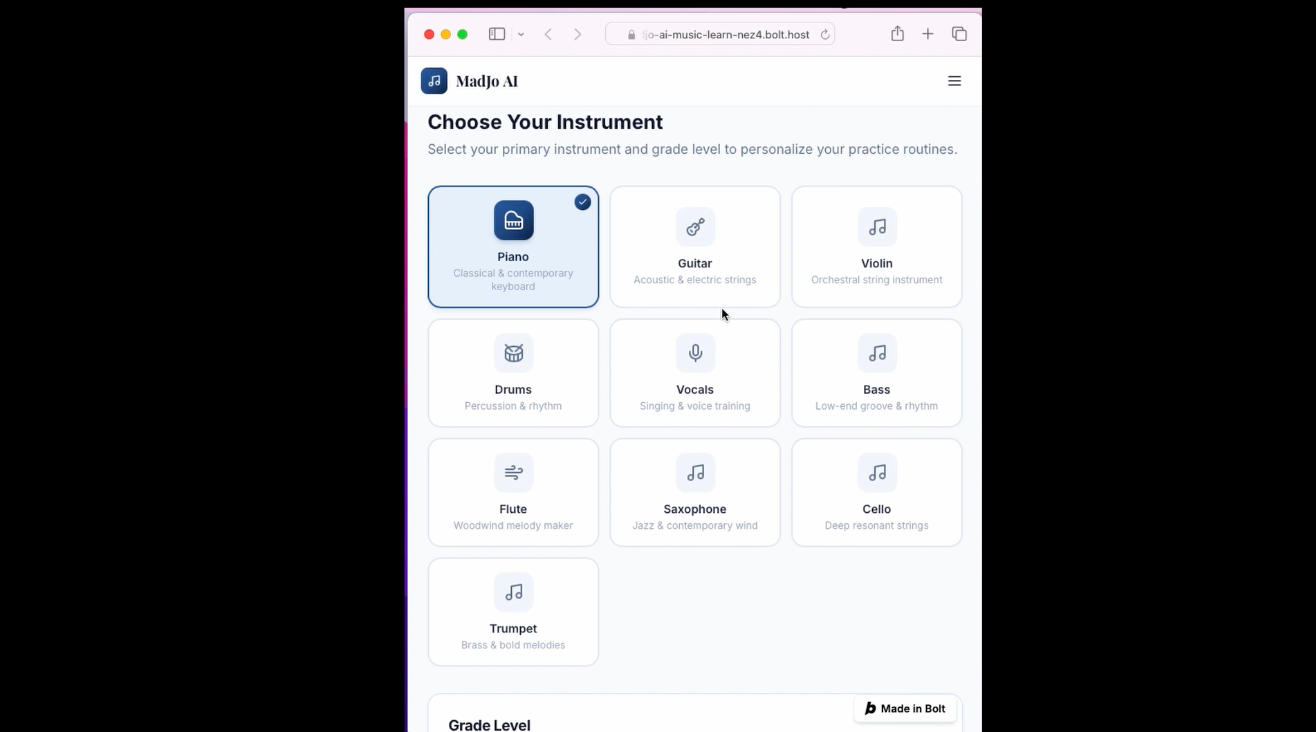
Task: Select the Guitar instrument icon
Action: pyautogui.click(x=695, y=227)
